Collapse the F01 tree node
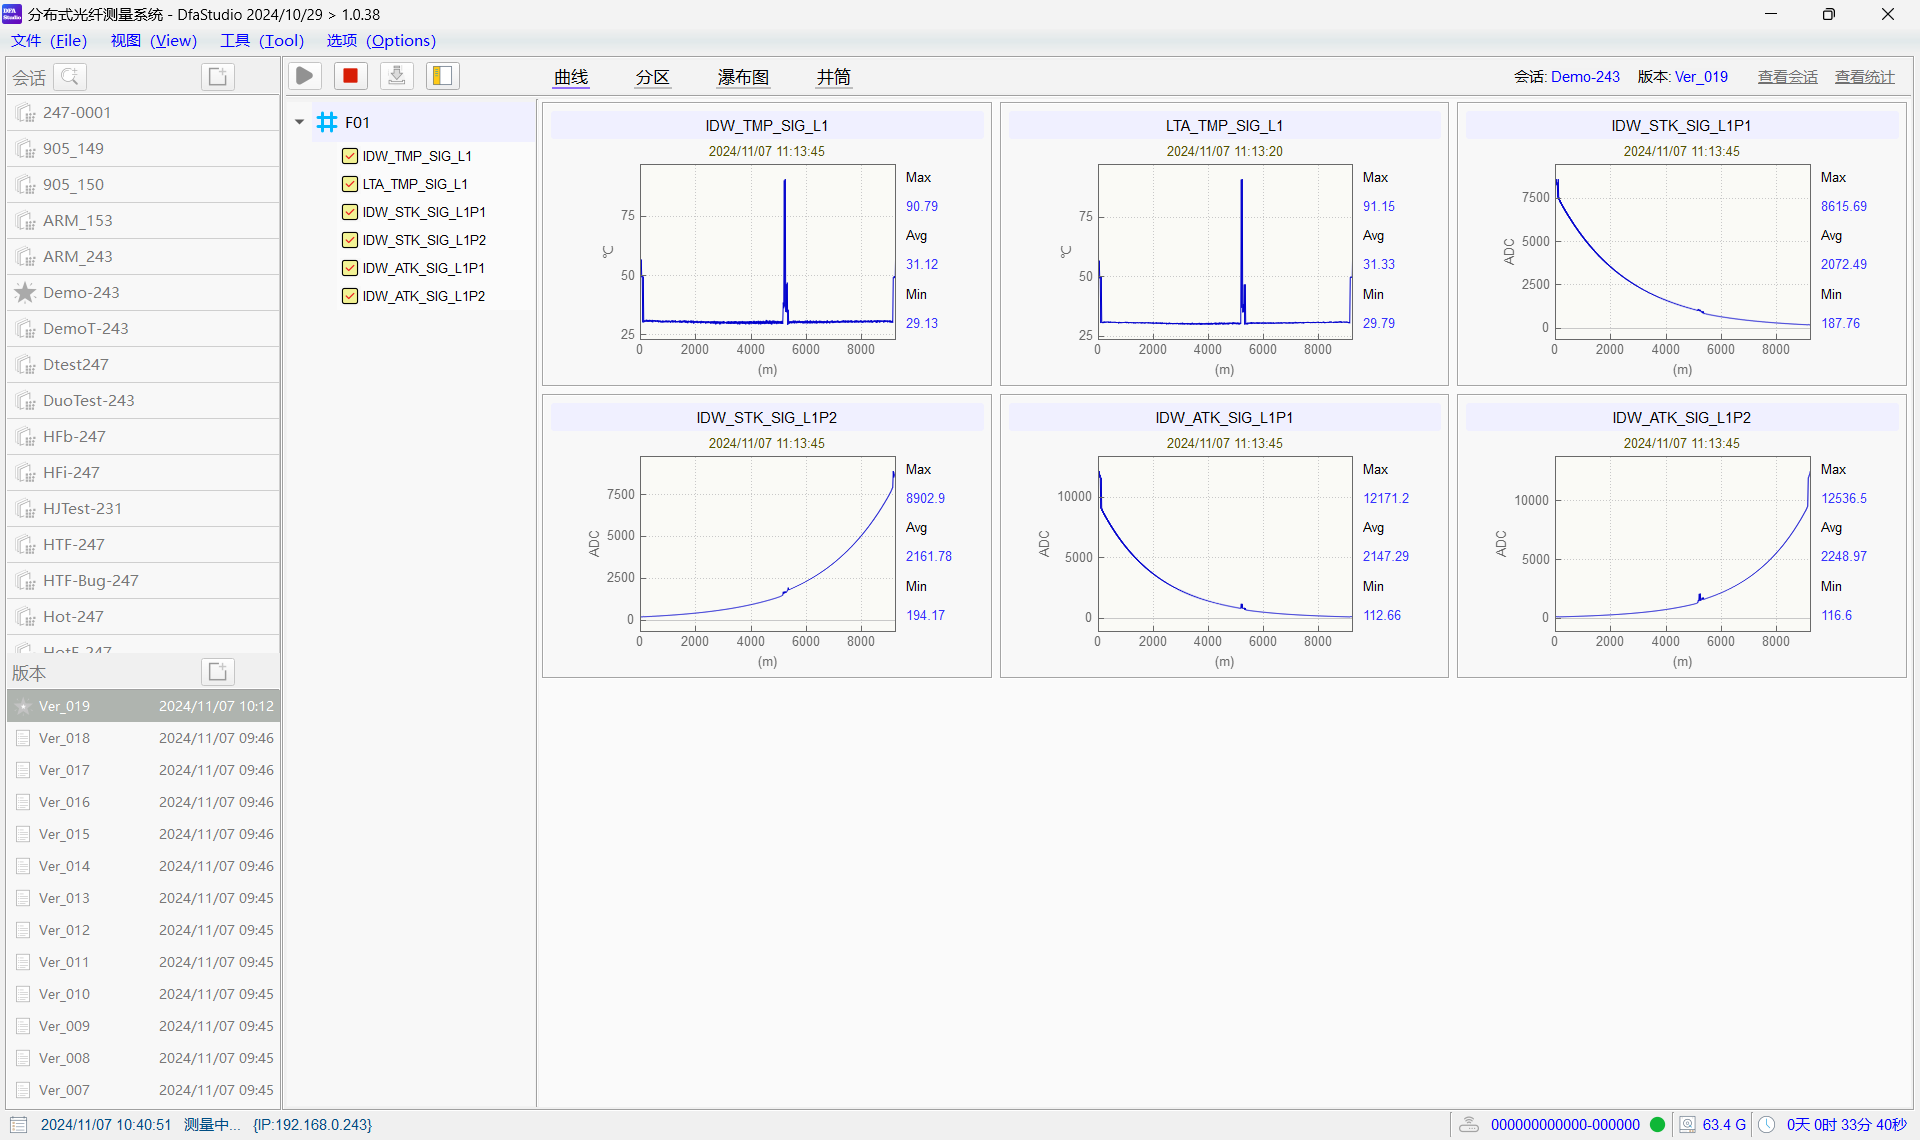The image size is (1920, 1140). coord(299,122)
